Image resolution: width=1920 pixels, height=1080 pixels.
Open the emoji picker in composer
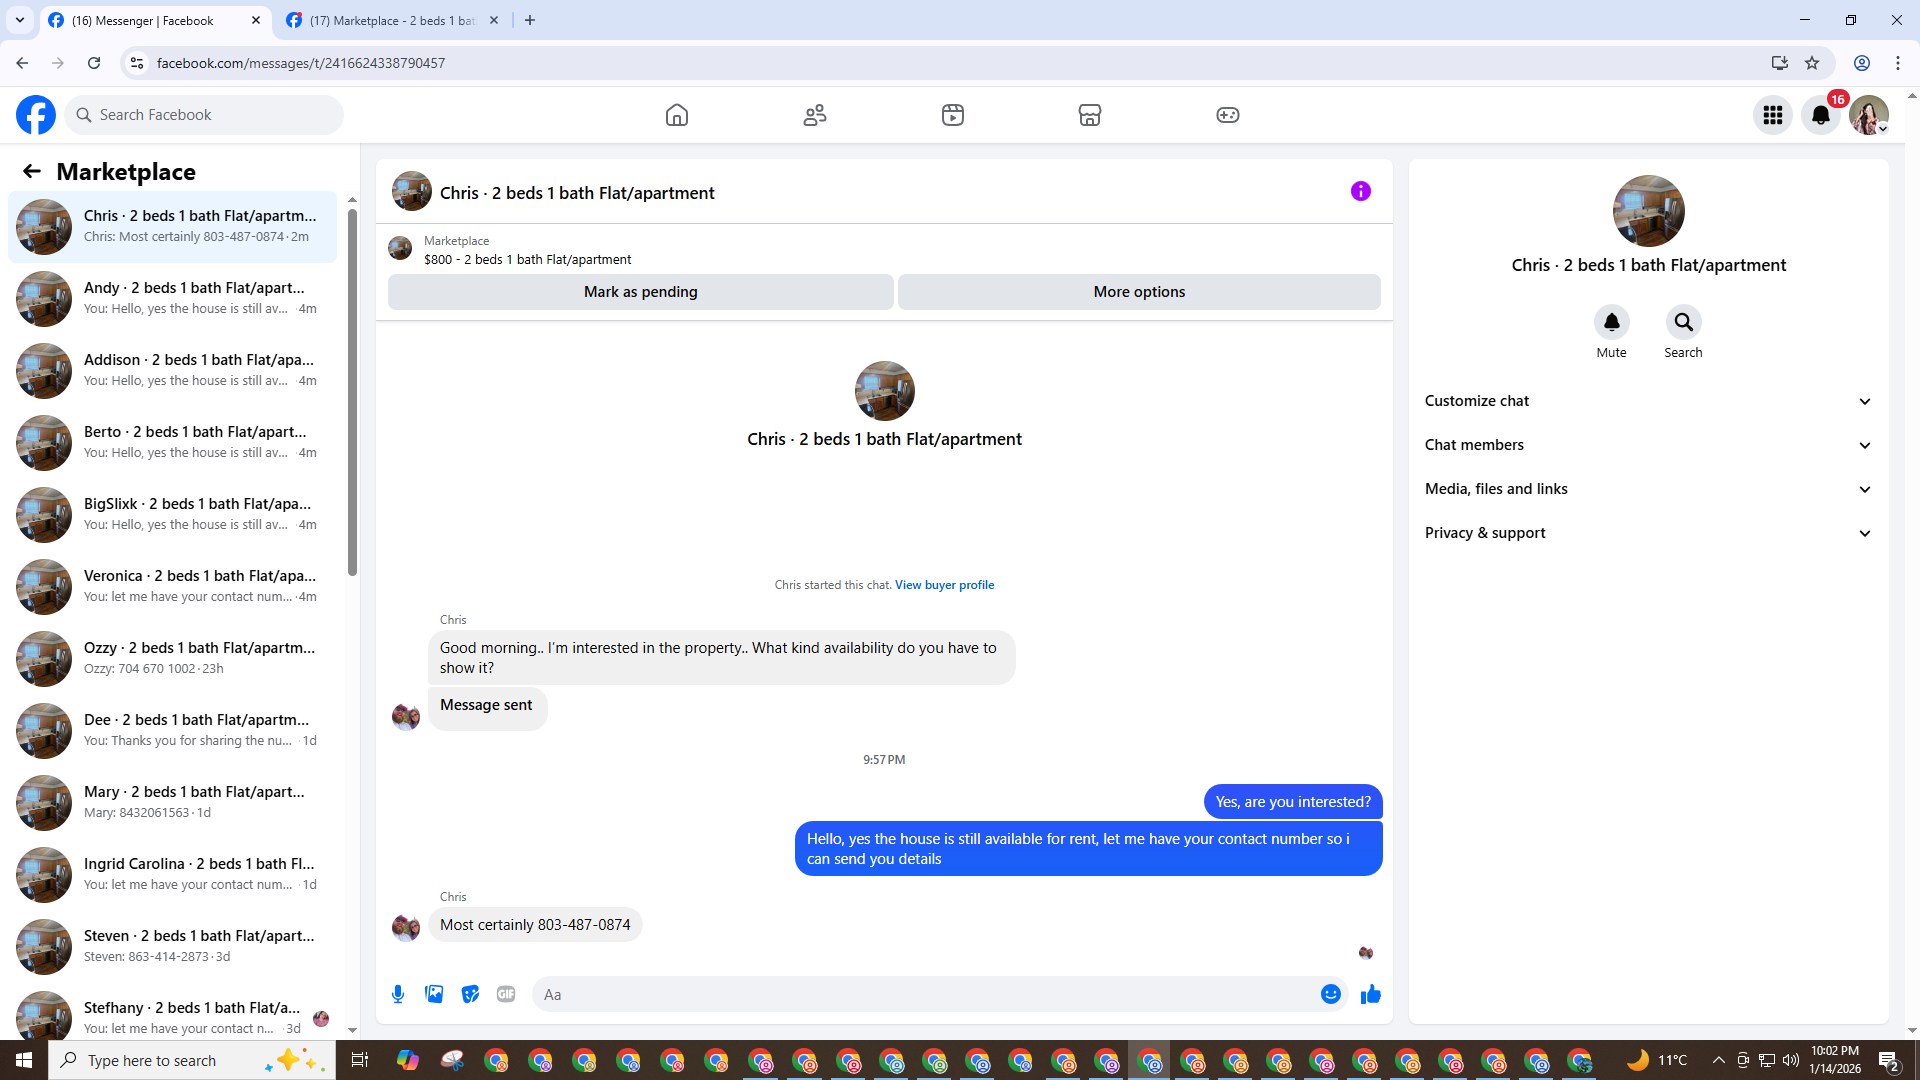[x=1330, y=994]
